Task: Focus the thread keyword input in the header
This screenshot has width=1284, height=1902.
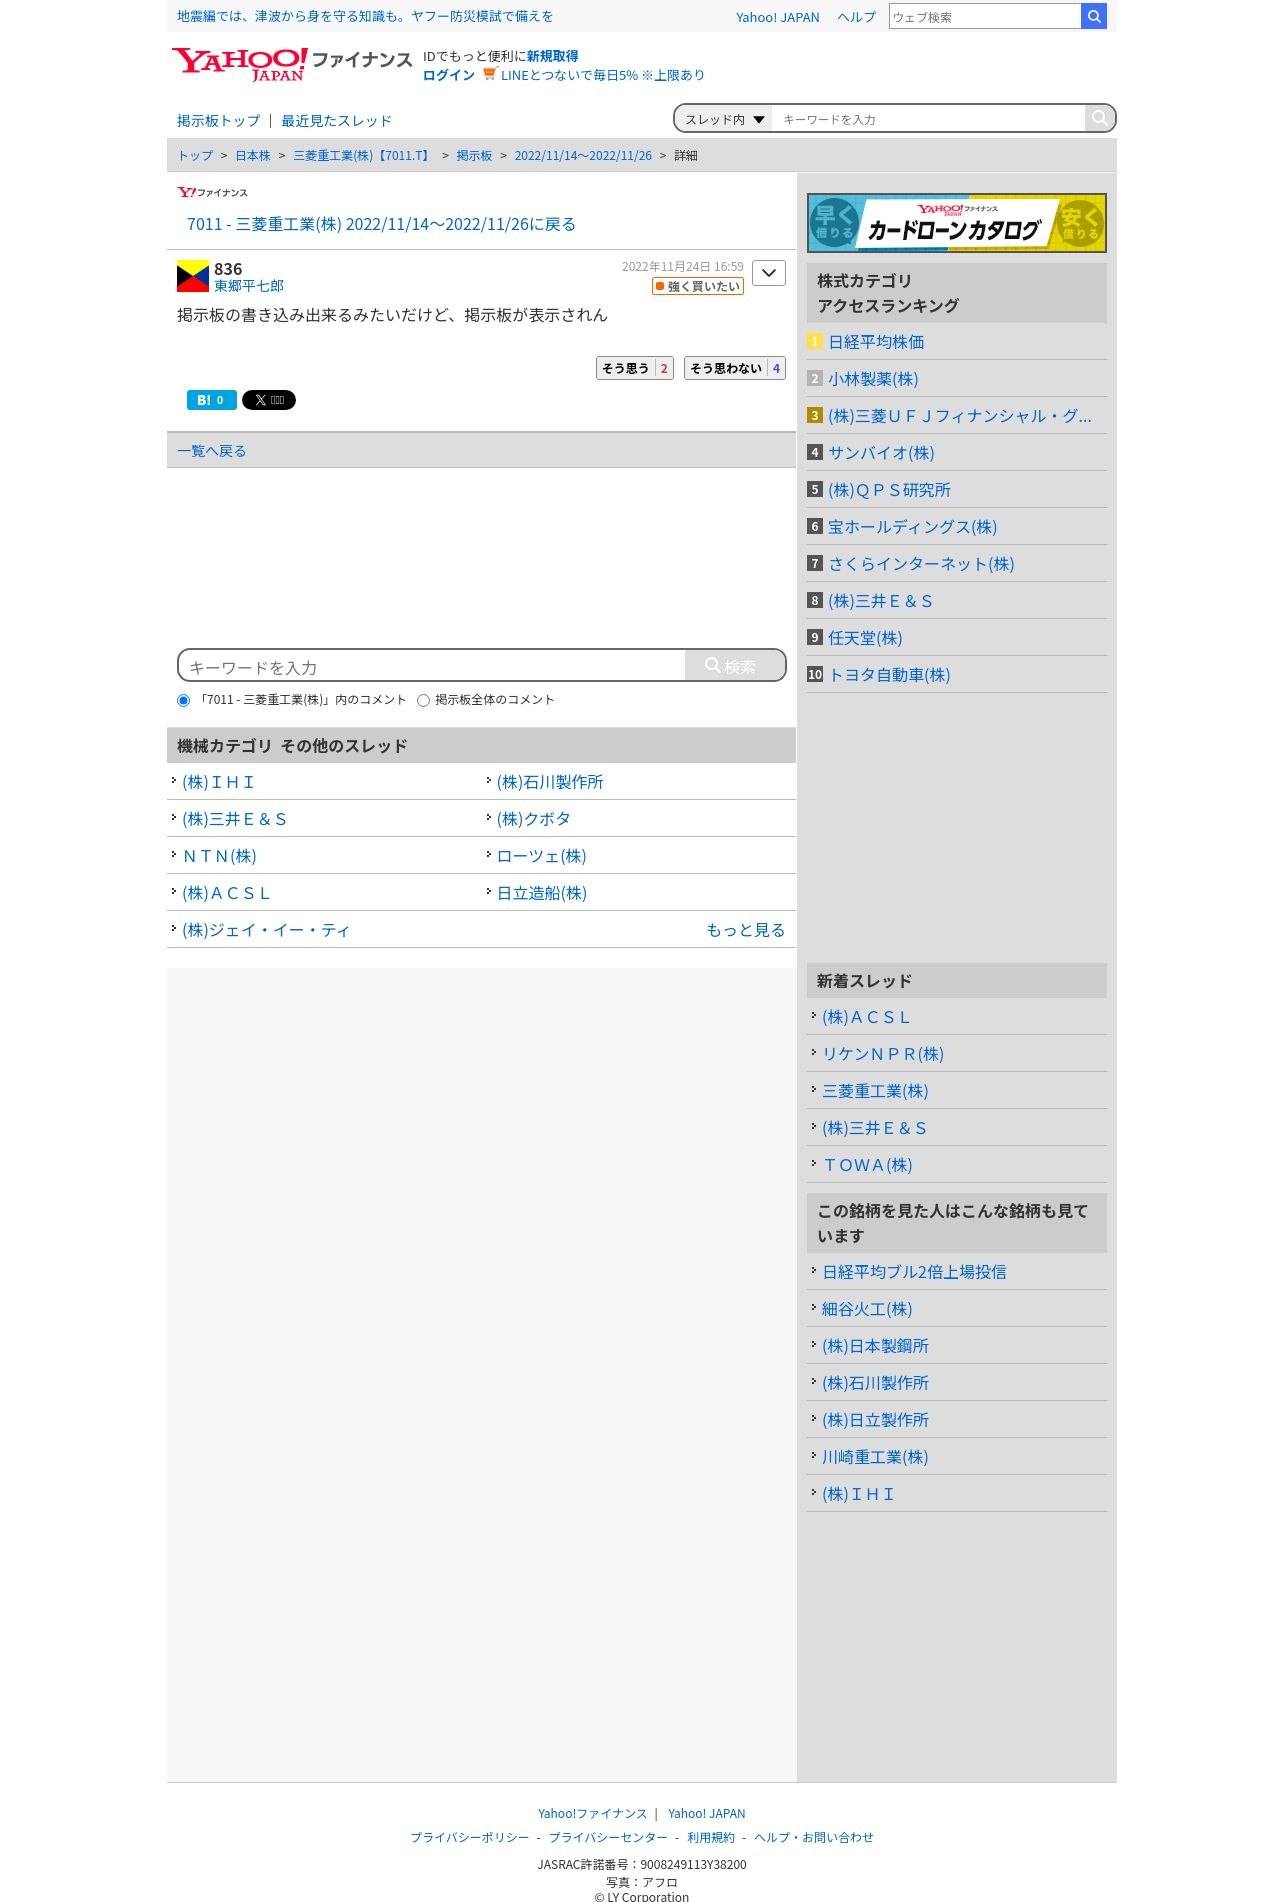Action: point(928,119)
